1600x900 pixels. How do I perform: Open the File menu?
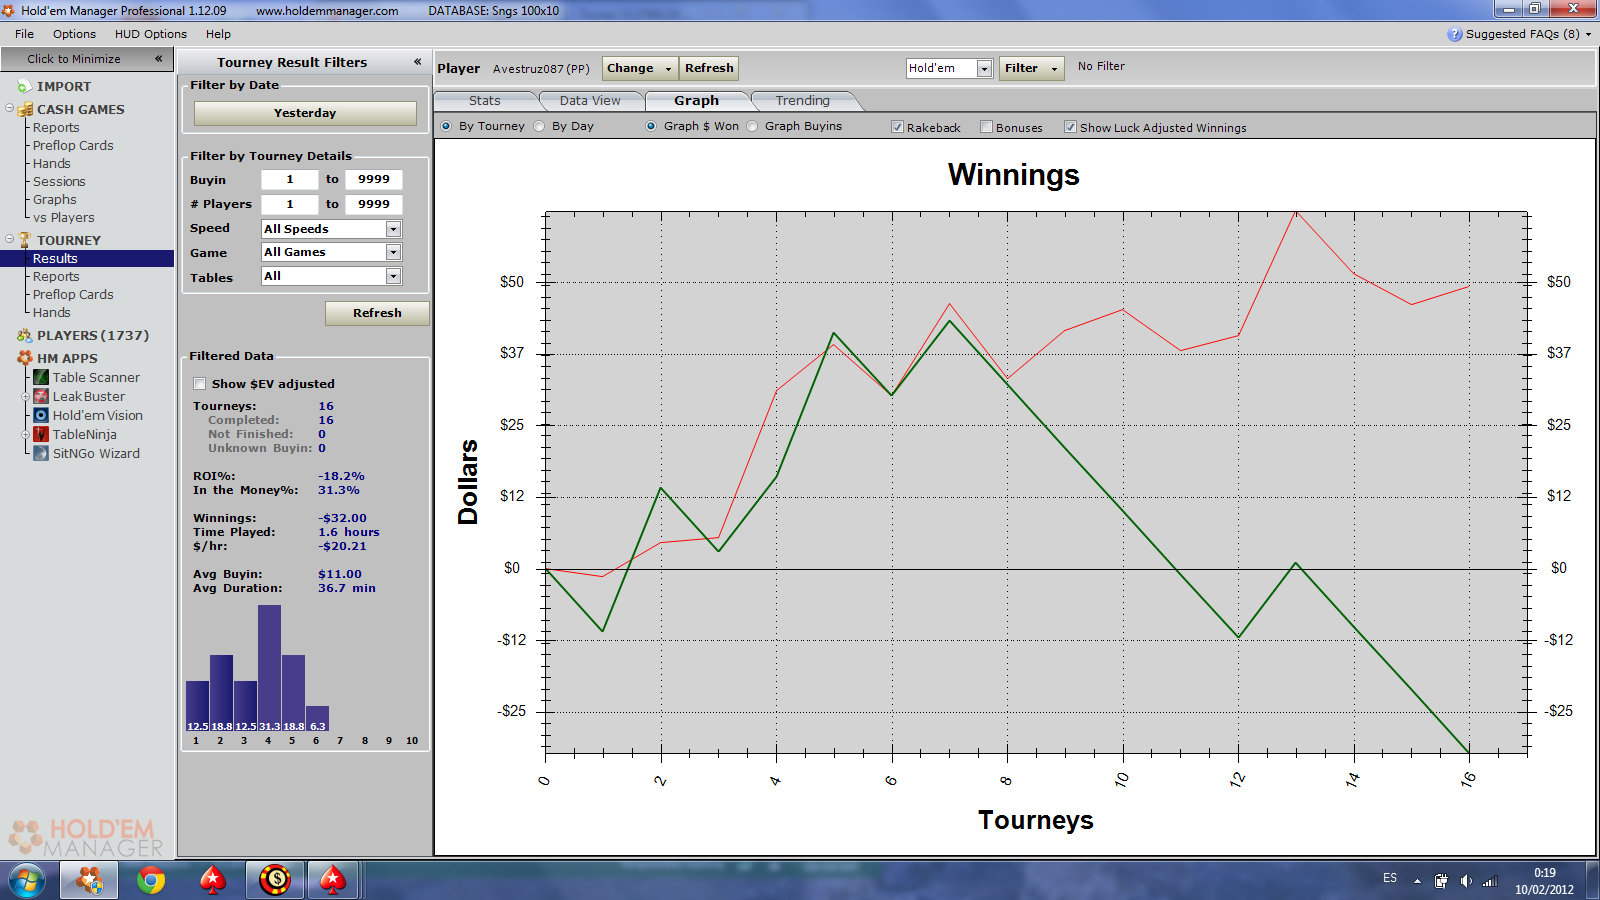(x=24, y=34)
